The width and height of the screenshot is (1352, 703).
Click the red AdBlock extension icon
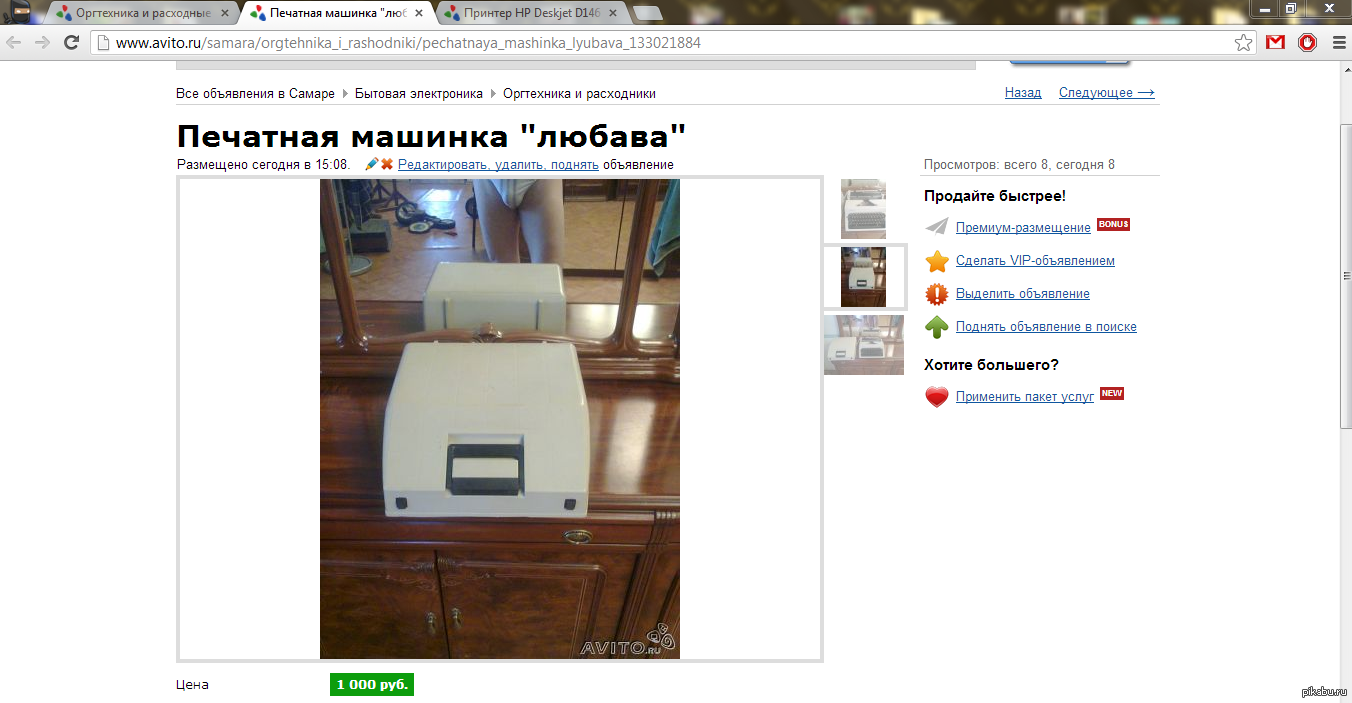click(1307, 43)
